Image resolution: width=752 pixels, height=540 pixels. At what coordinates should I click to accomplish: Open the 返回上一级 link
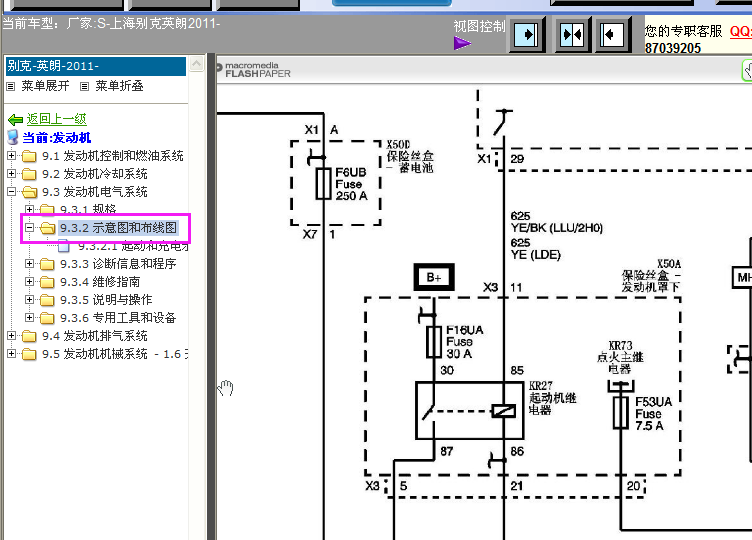57,118
